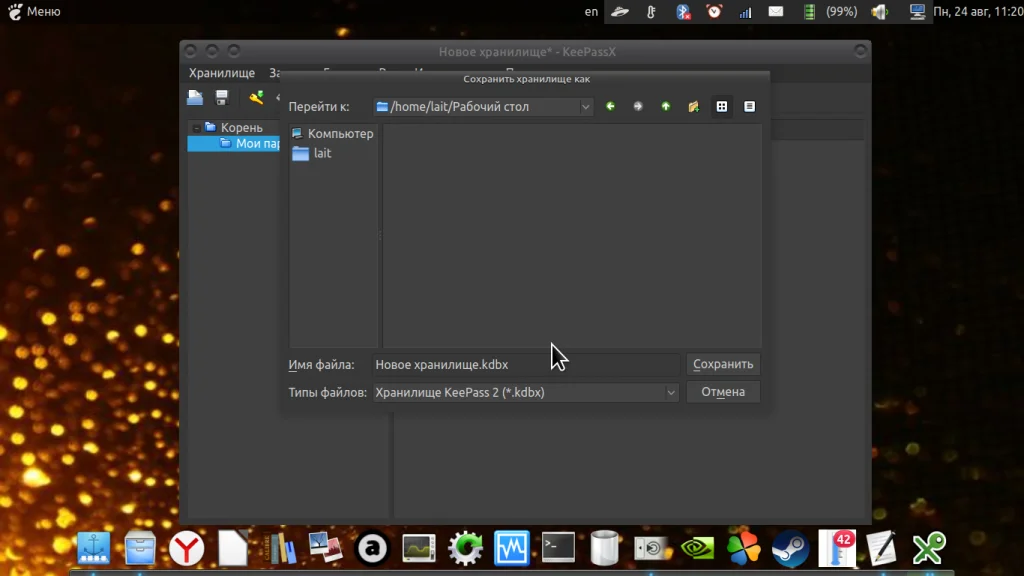Image resolution: width=1024 pixels, height=576 pixels.
Task: Select Компьютер in the places sidebar
Action: pyautogui.click(x=332, y=133)
